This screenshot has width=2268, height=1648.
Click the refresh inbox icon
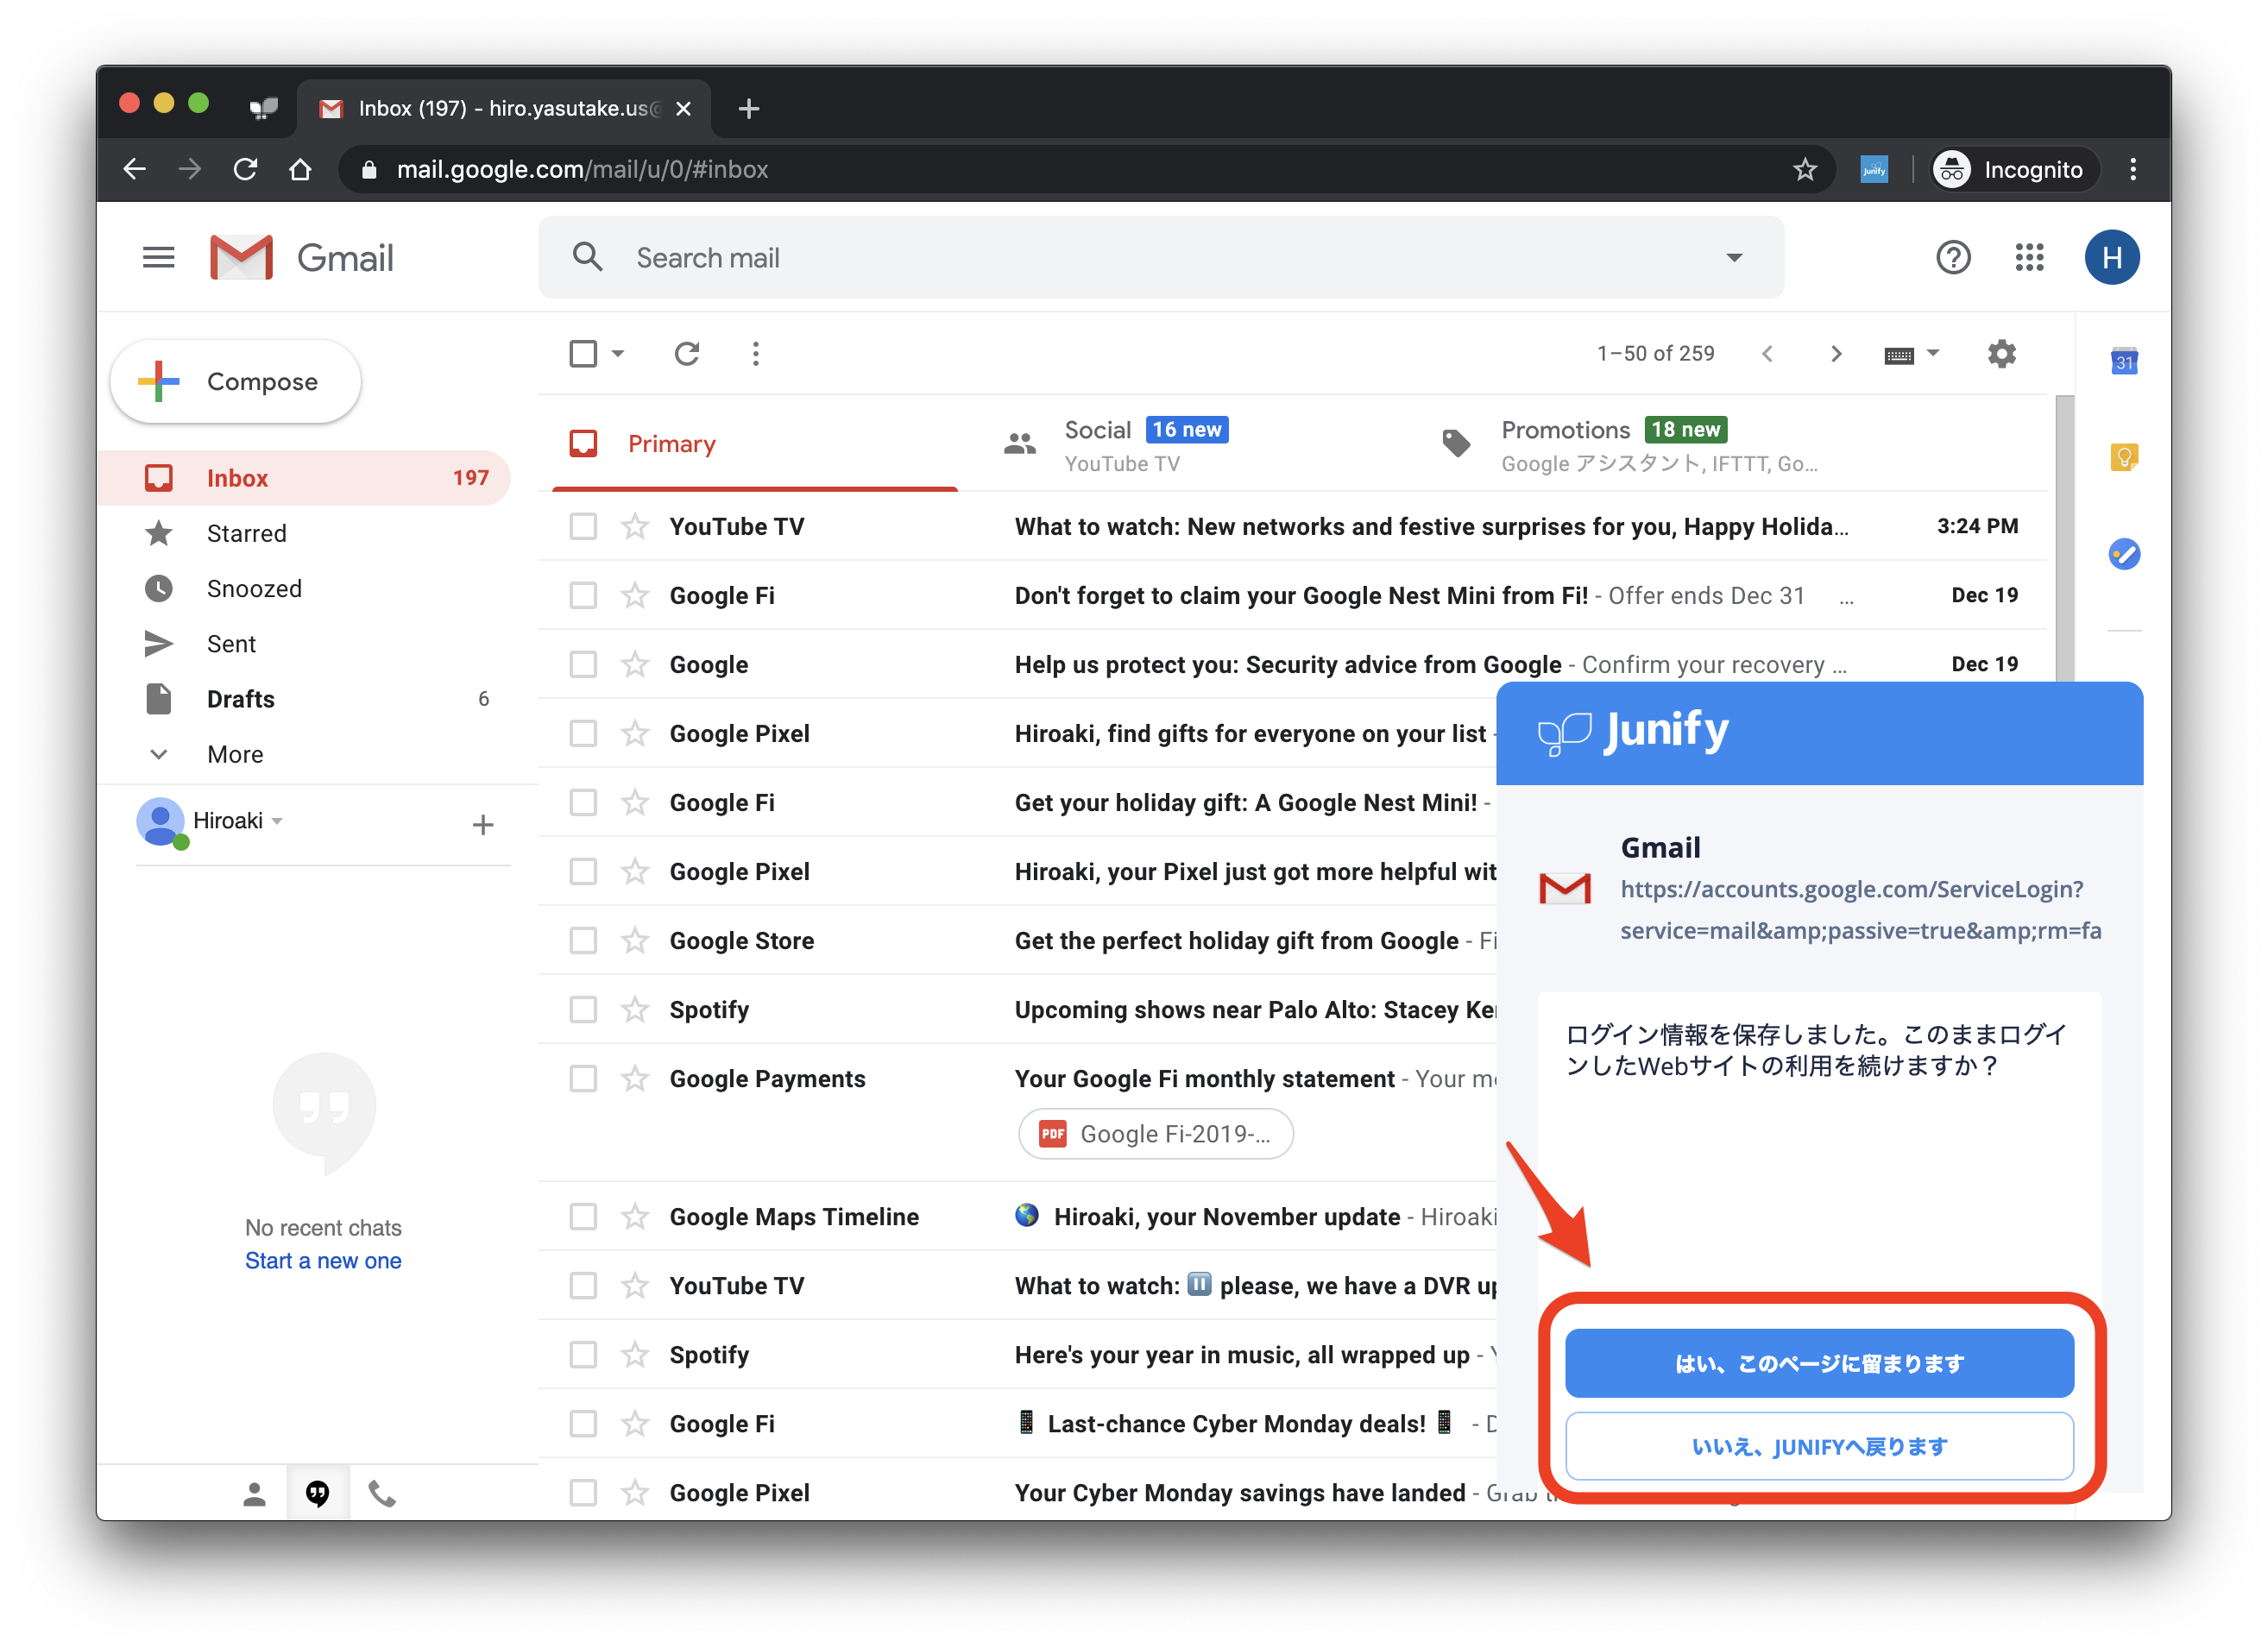(686, 354)
